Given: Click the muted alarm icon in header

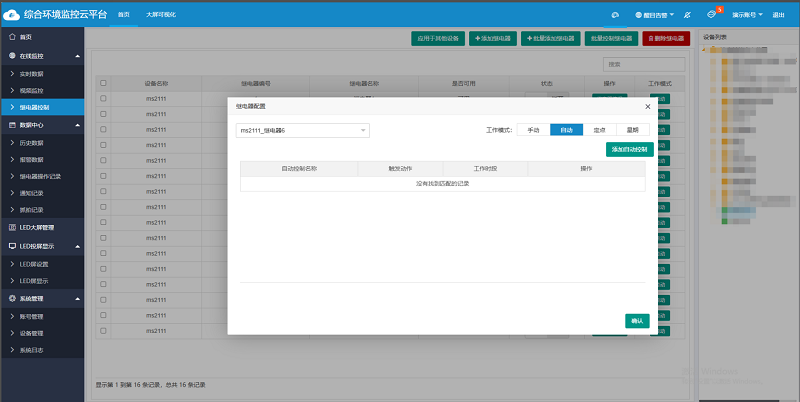Looking at the screenshot, I should point(685,16).
